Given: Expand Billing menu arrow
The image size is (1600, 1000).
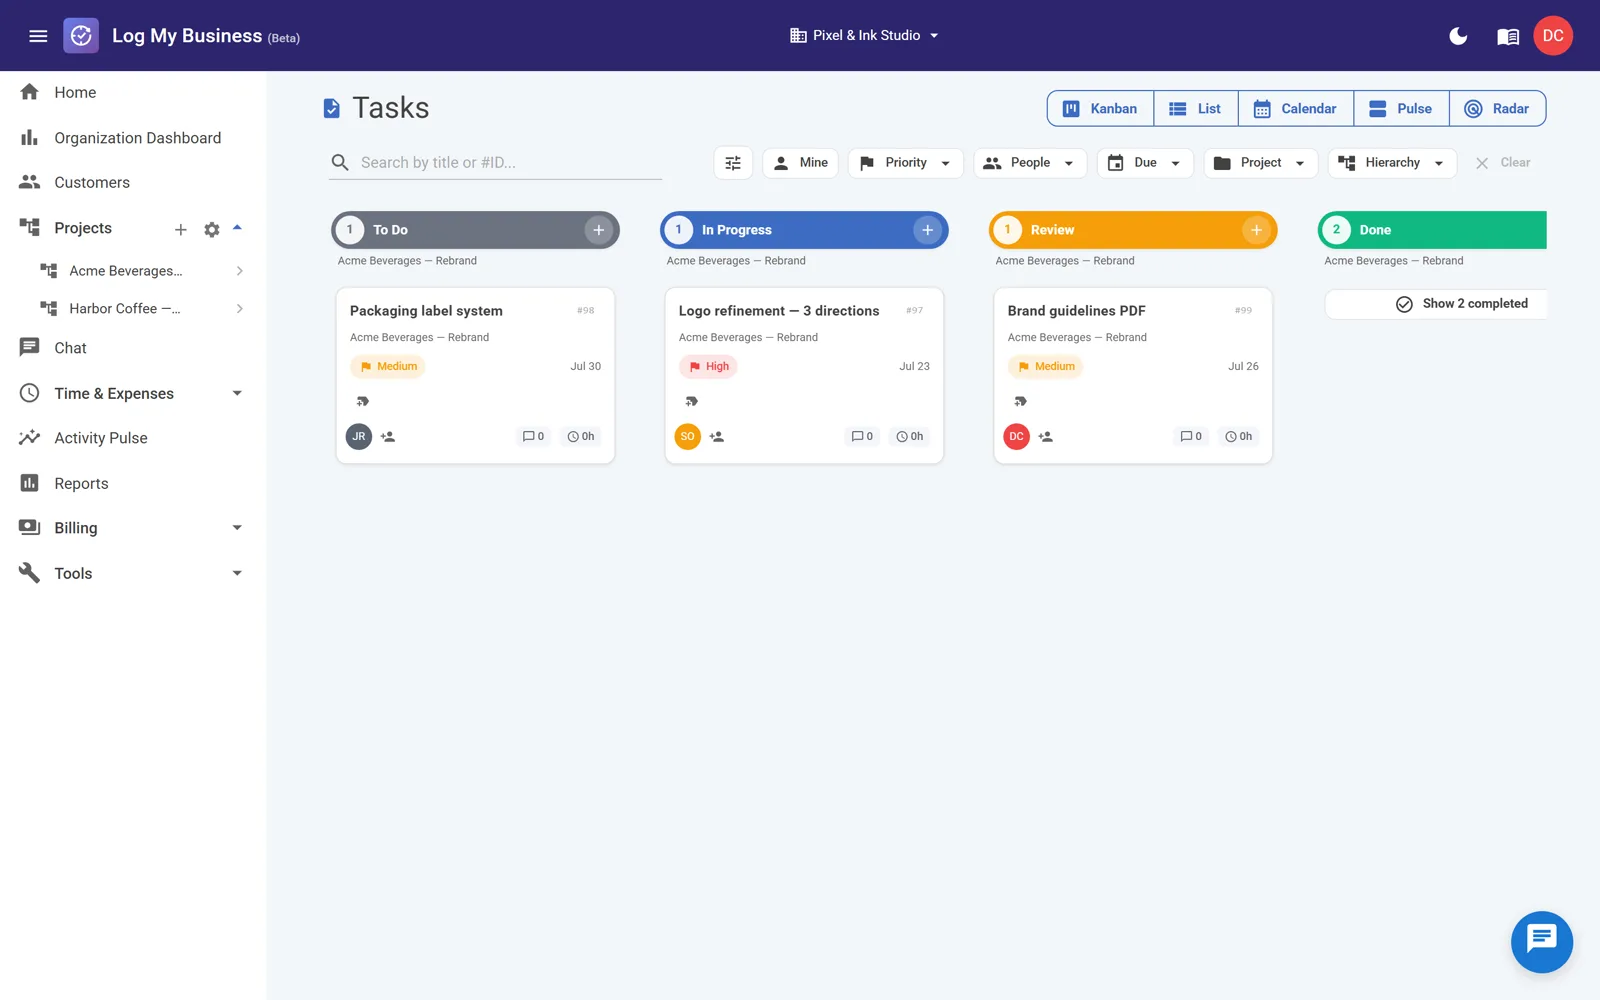Looking at the screenshot, I should click(x=237, y=528).
